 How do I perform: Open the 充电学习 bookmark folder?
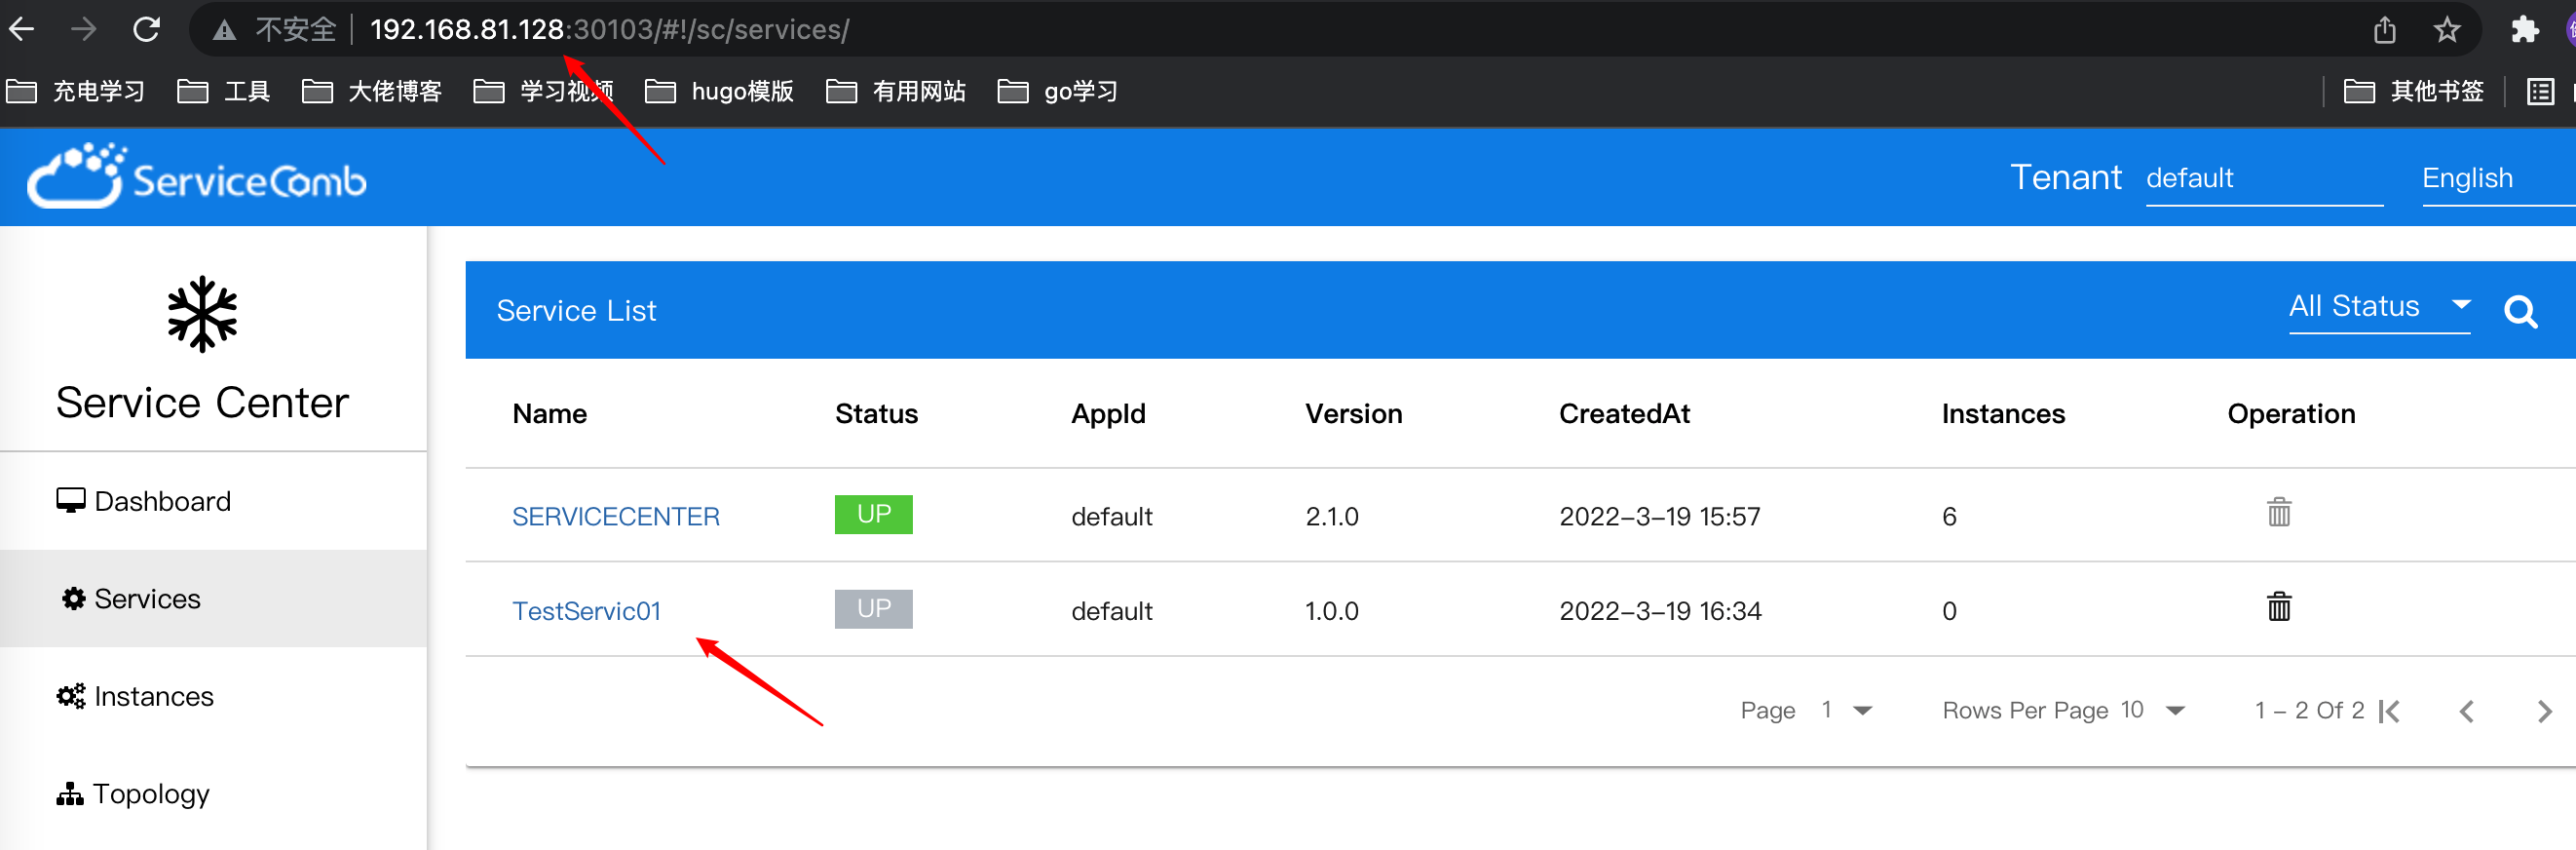tap(76, 92)
